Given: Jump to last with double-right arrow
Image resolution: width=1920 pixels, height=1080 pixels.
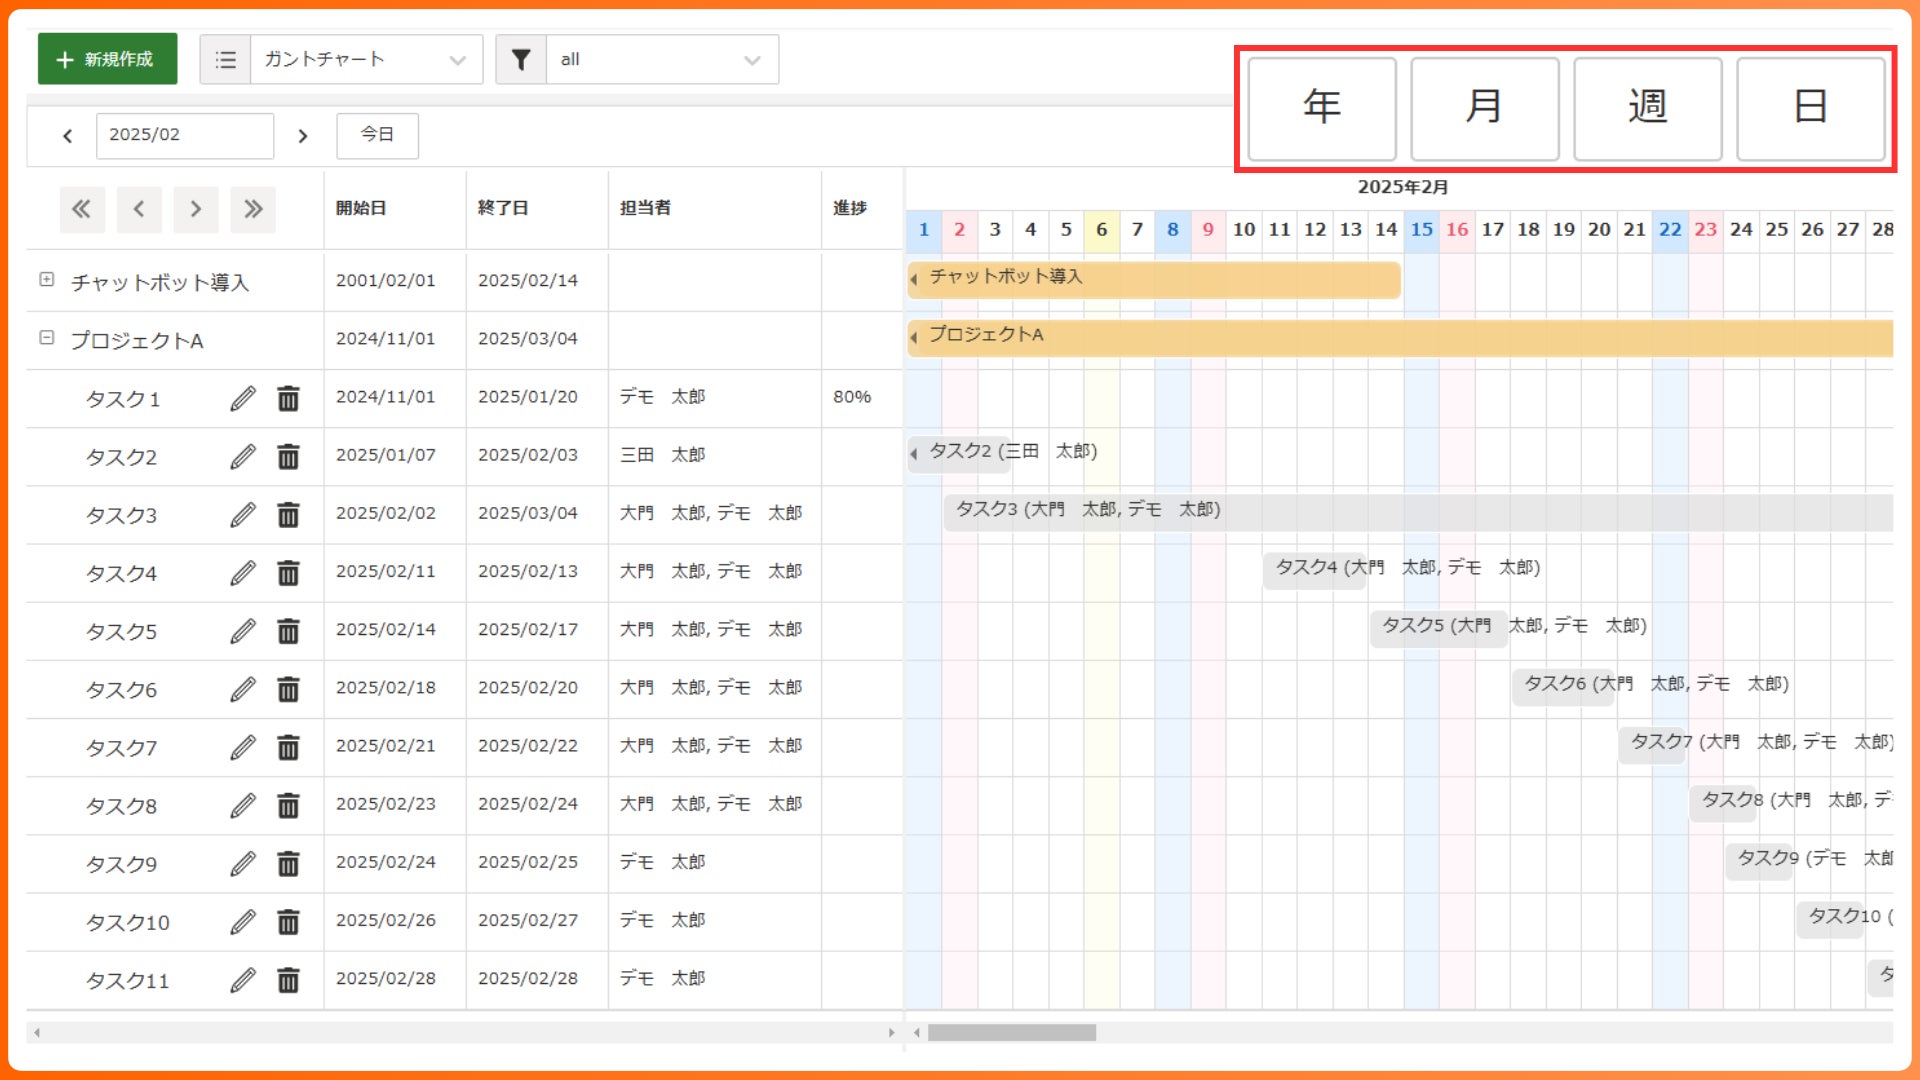Looking at the screenshot, I should click(x=253, y=209).
